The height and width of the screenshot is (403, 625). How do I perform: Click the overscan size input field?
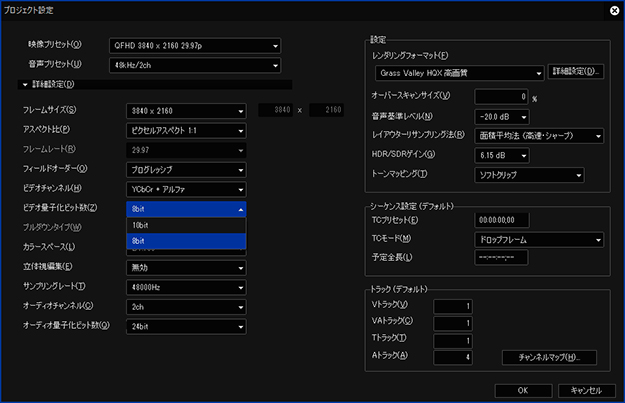[501, 96]
